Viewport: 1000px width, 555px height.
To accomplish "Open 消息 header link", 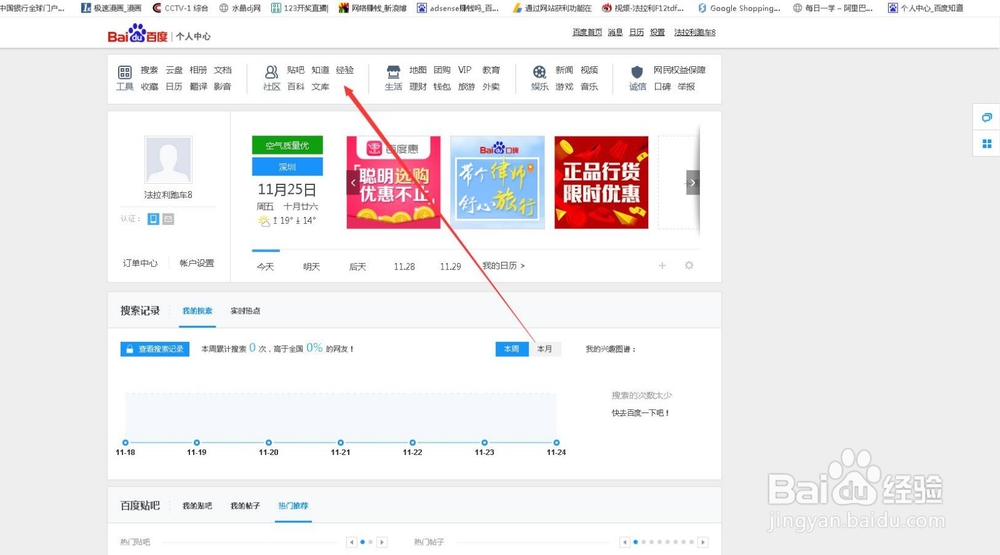I will pos(615,32).
